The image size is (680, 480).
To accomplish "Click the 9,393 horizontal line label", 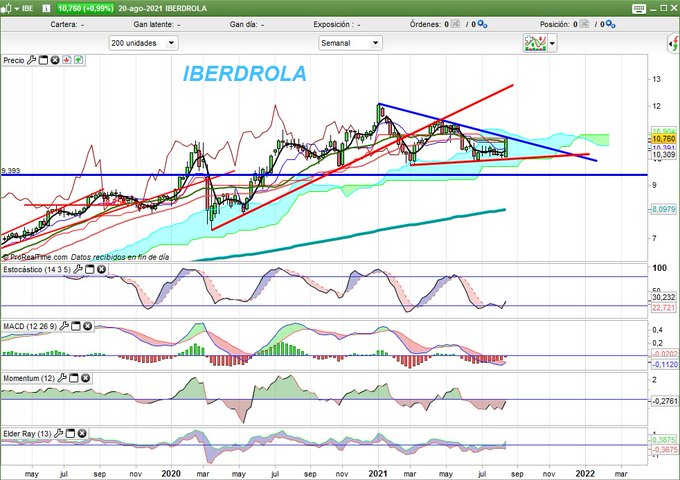I will pyautogui.click(x=11, y=171).
